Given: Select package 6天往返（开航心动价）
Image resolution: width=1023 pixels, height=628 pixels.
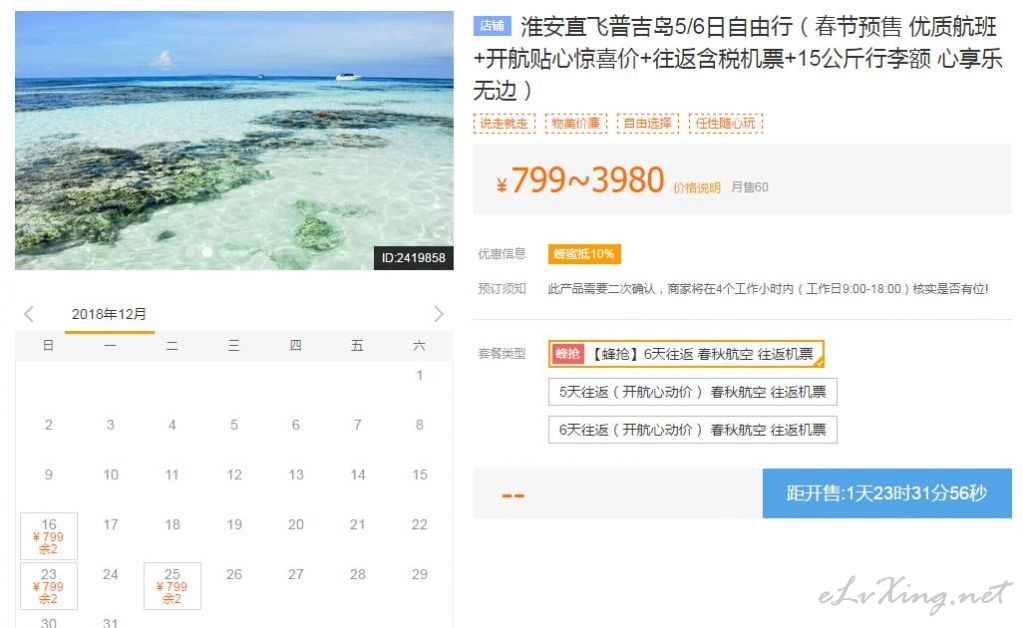Looking at the screenshot, I should pos(692,430).
